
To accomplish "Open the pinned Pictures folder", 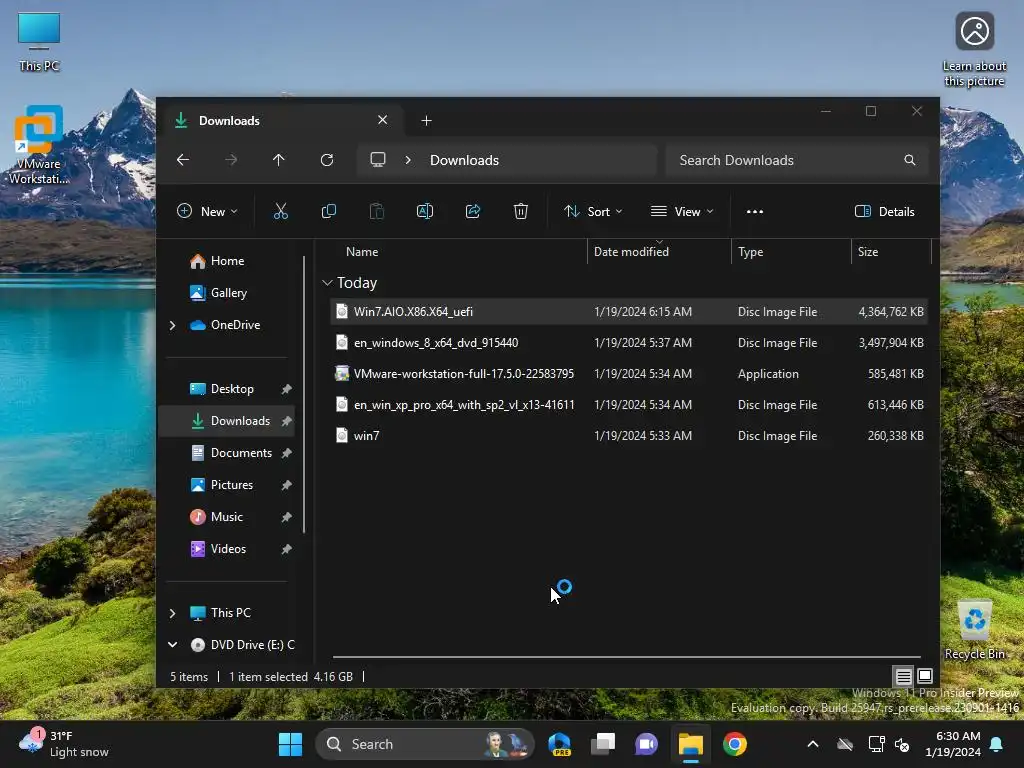I will (232, 485).
